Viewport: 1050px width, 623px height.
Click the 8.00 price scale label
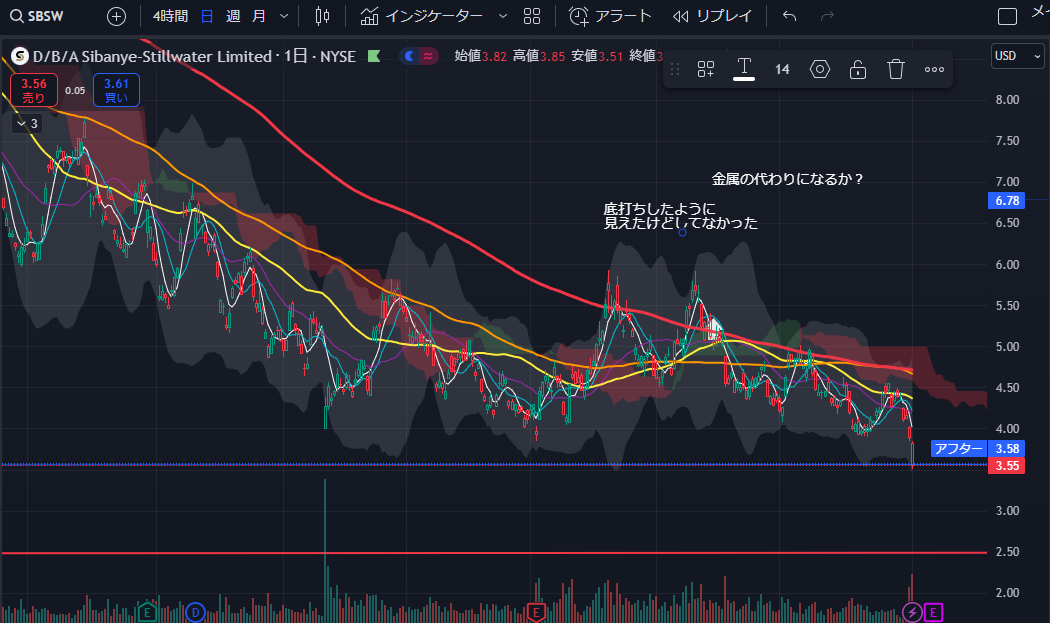(x=1007, y=100)
